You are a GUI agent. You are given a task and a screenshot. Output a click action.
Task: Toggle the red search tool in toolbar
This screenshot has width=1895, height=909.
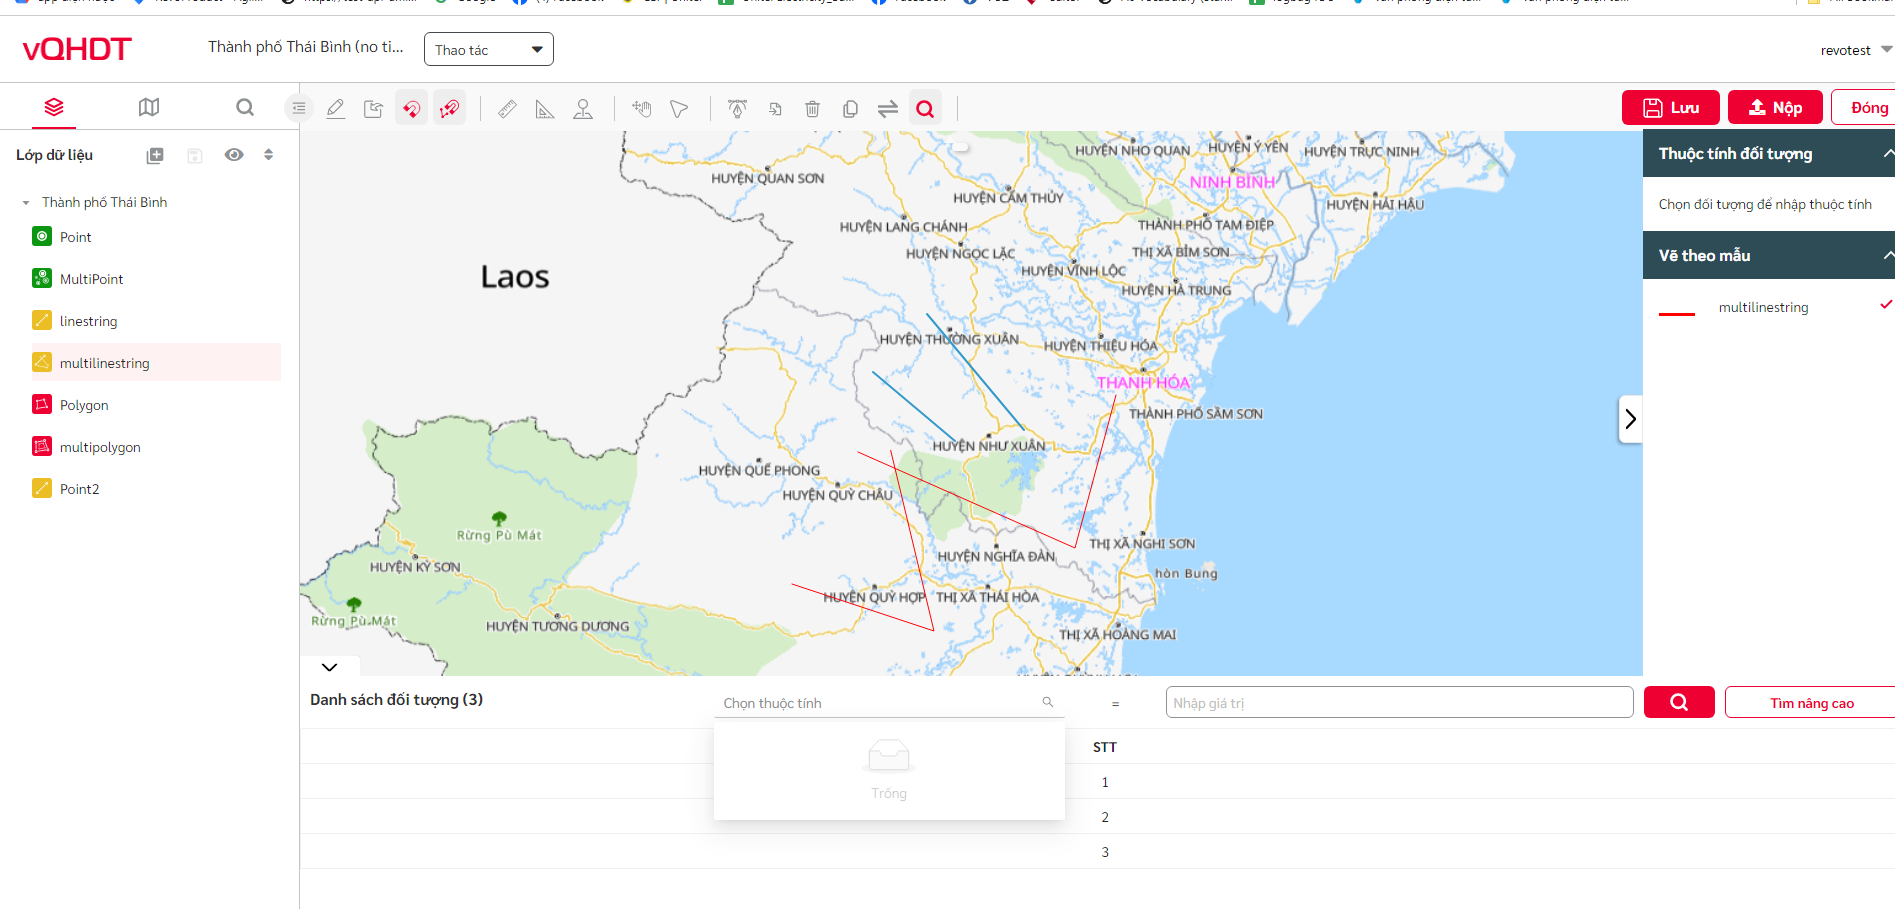925,109
